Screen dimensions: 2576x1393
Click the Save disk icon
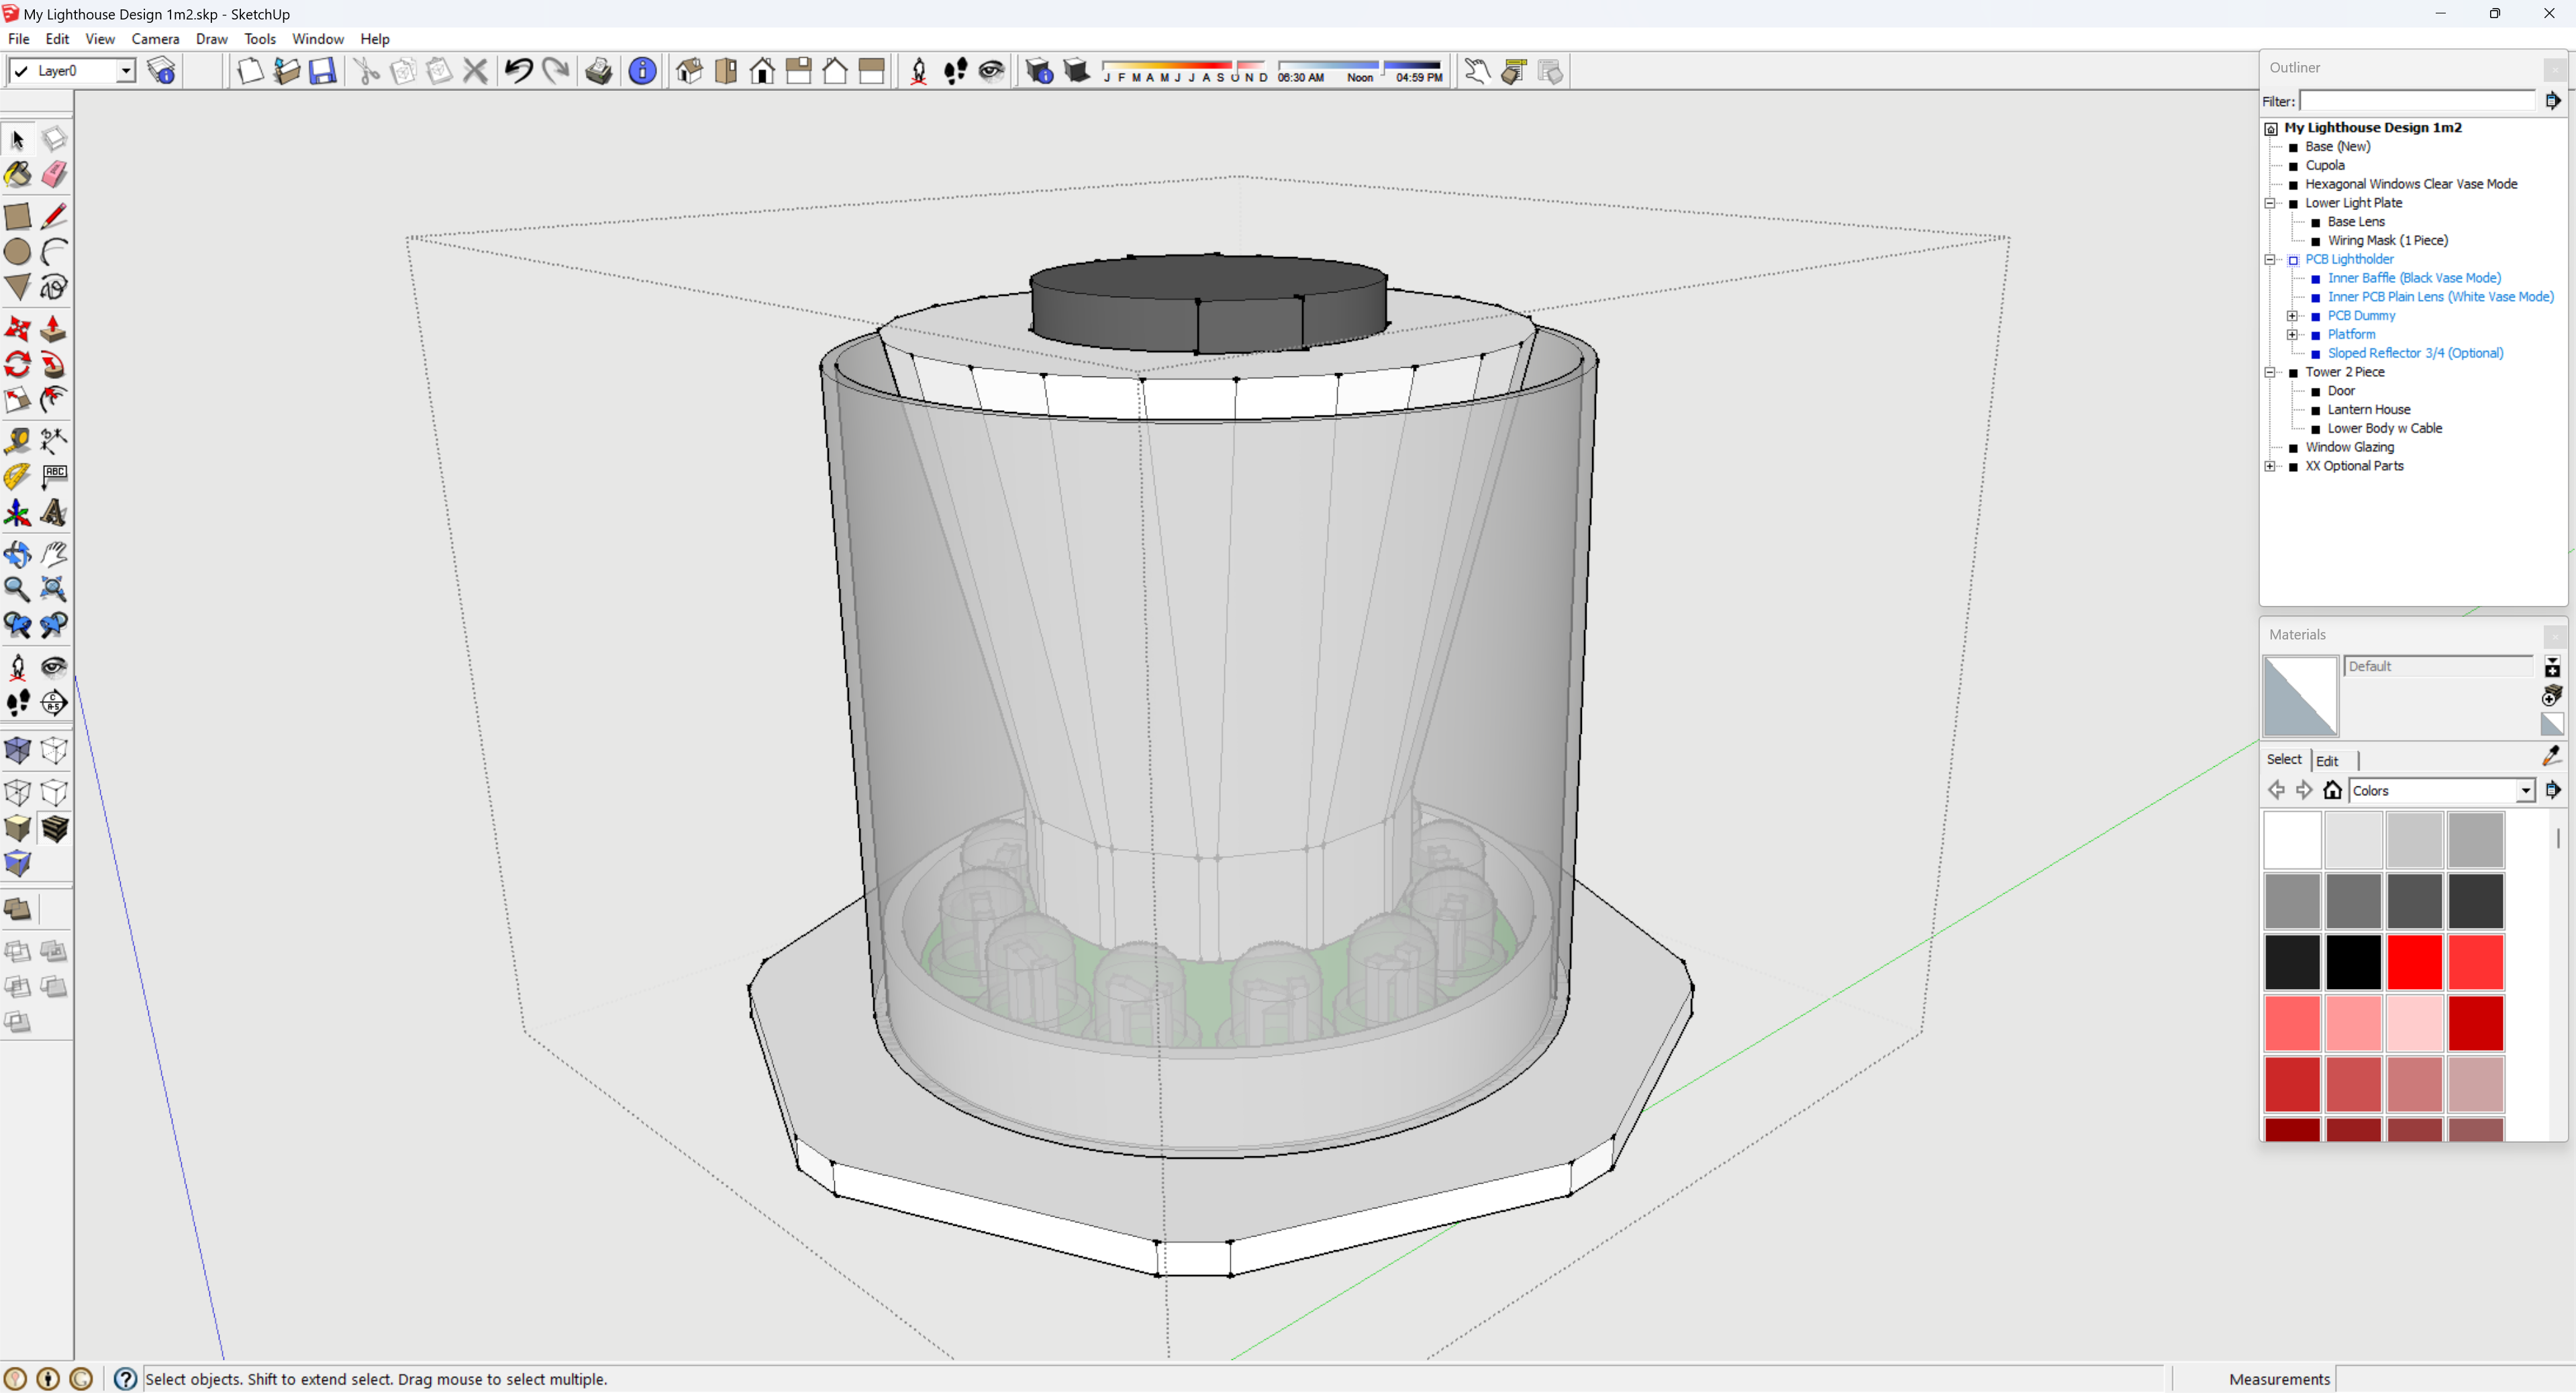click(x=322, y=71)
